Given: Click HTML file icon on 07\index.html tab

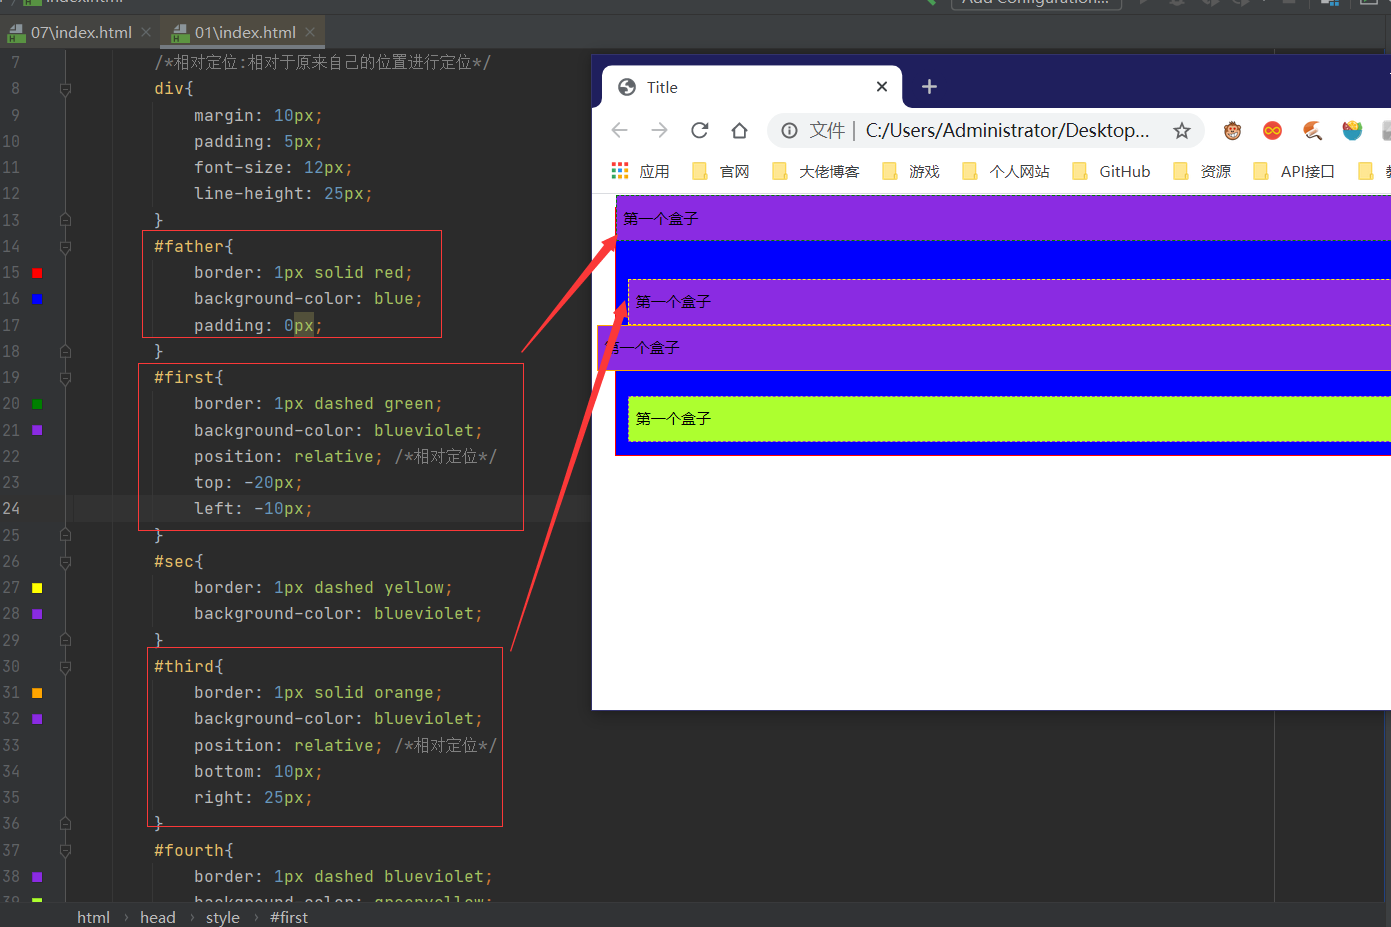Looking at the screenshot, I should tap(16, 33).
